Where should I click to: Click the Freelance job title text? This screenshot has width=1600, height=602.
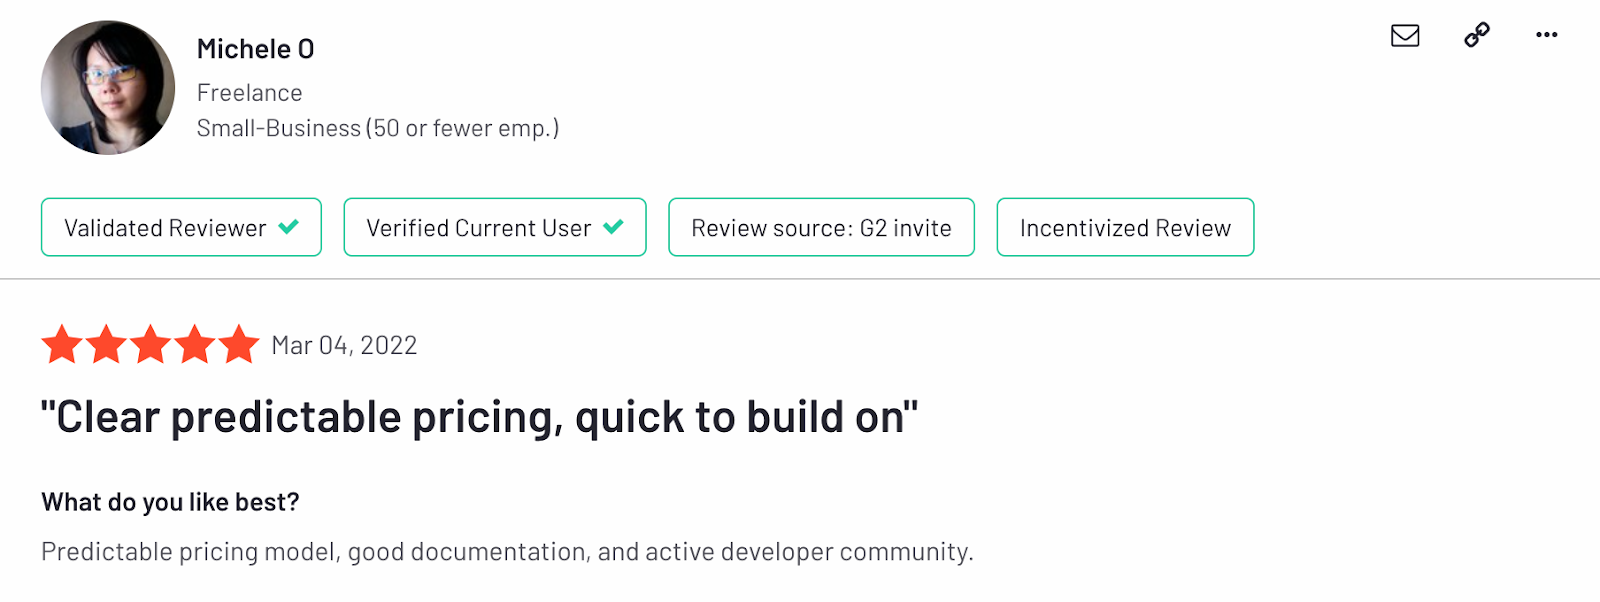(250, 93)
